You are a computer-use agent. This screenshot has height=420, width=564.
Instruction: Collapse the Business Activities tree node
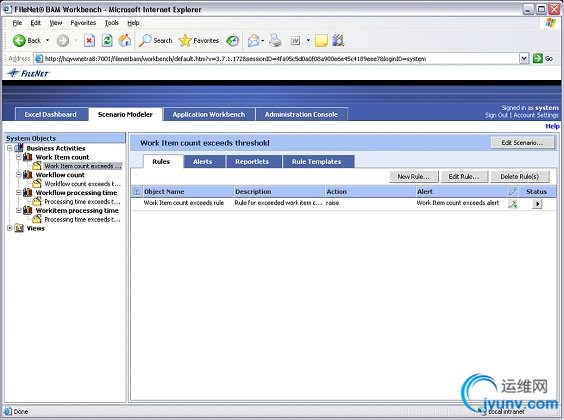[x=10, y=148]
